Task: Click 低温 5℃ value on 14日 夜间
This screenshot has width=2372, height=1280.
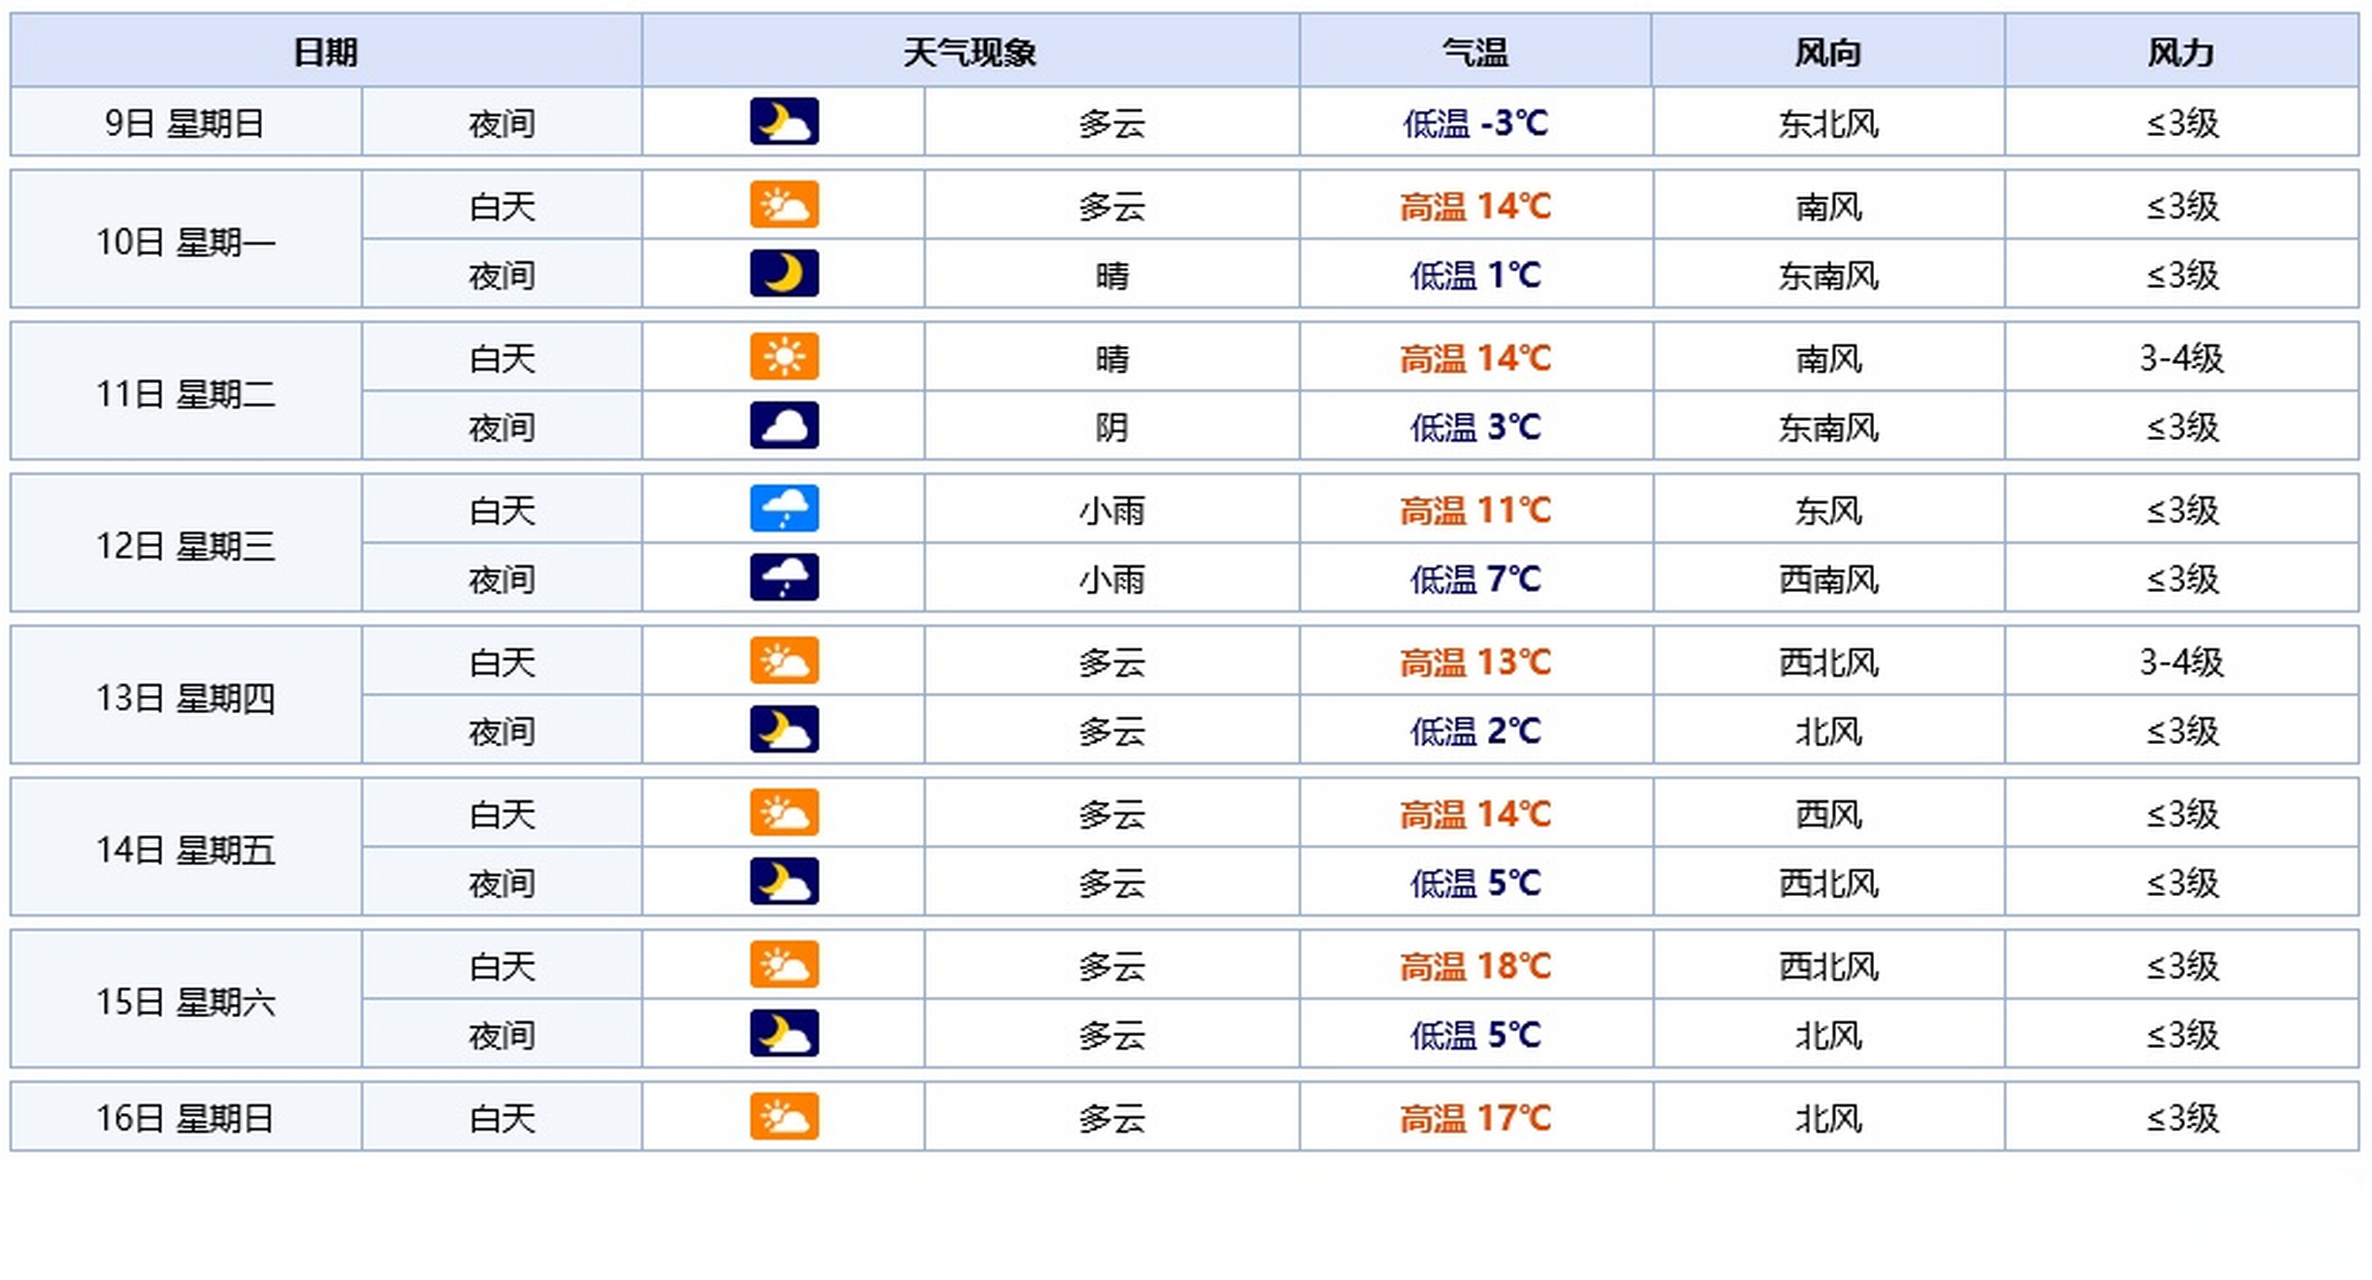Action: click(1475, 883)
